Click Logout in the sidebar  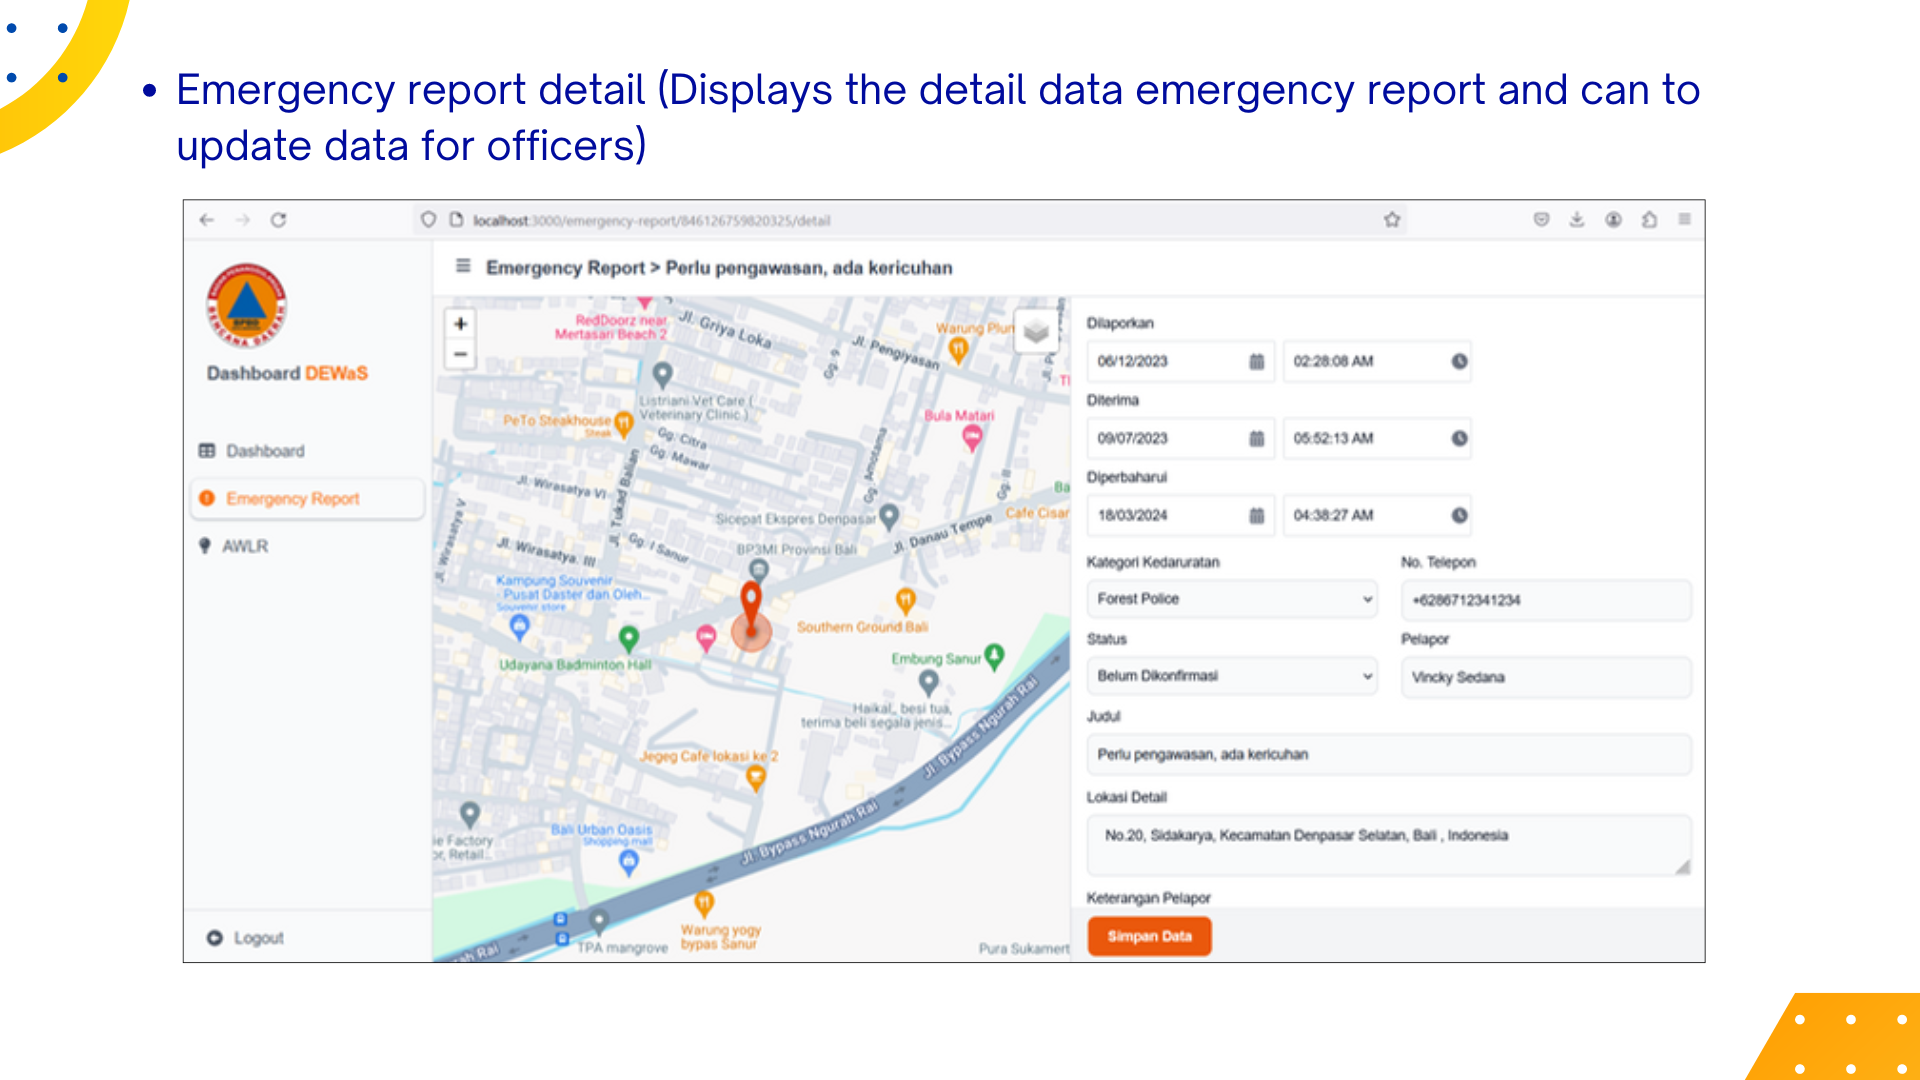(x=258, y=938)
